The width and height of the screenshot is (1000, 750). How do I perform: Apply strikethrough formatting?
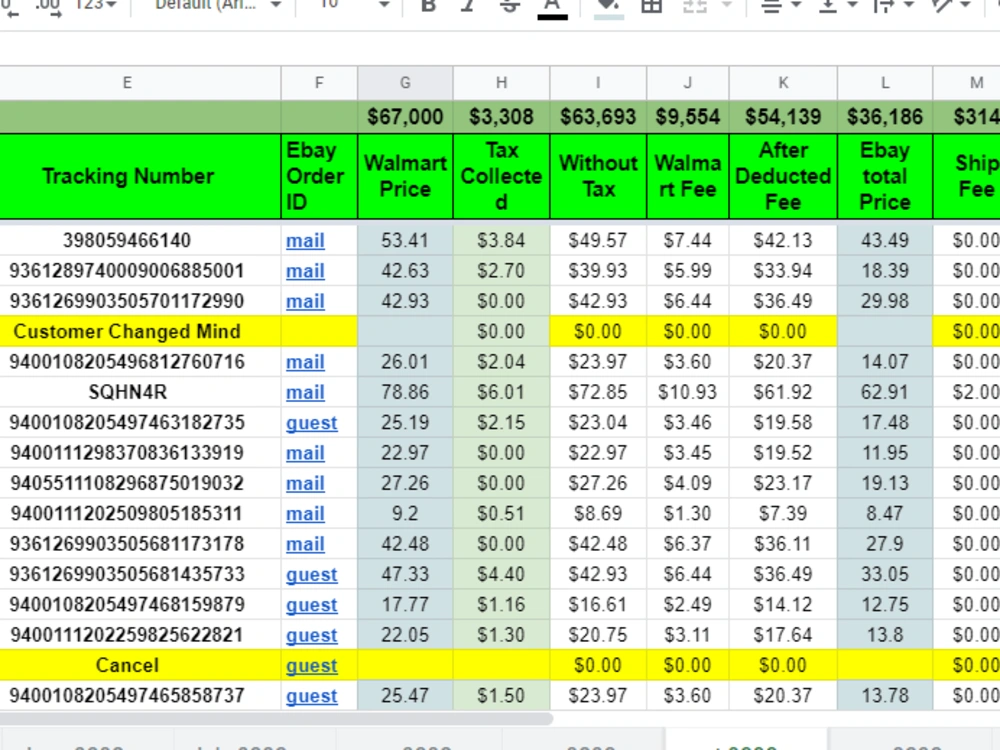(x=510, y=6)
